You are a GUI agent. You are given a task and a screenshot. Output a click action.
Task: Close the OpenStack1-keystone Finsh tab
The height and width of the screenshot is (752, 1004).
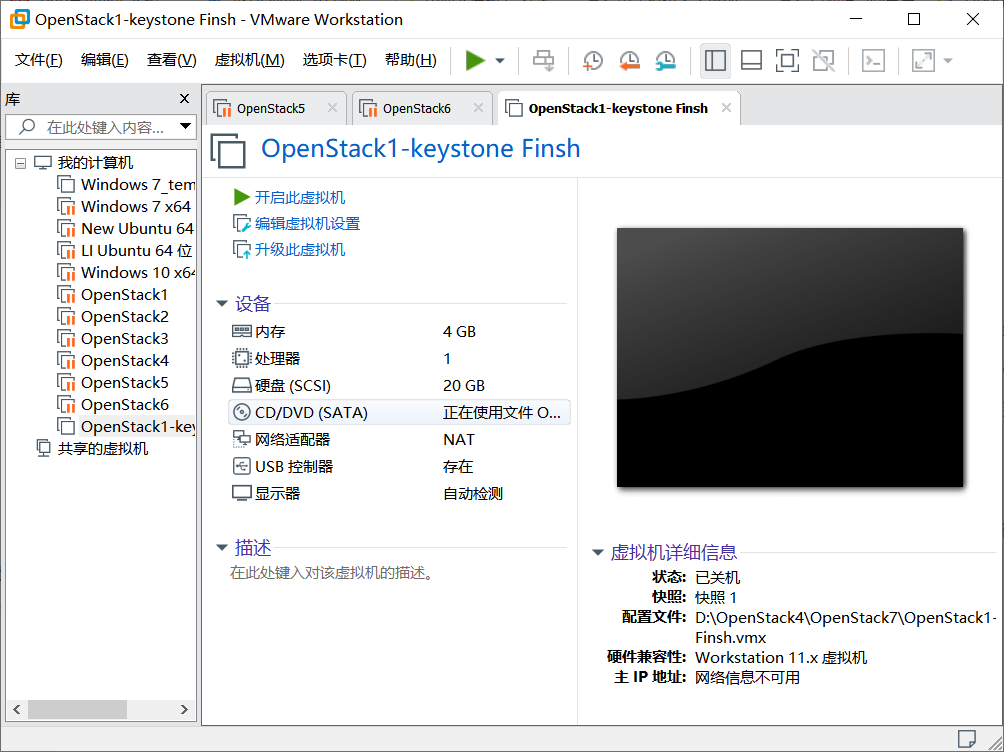[x=726, y=108]
